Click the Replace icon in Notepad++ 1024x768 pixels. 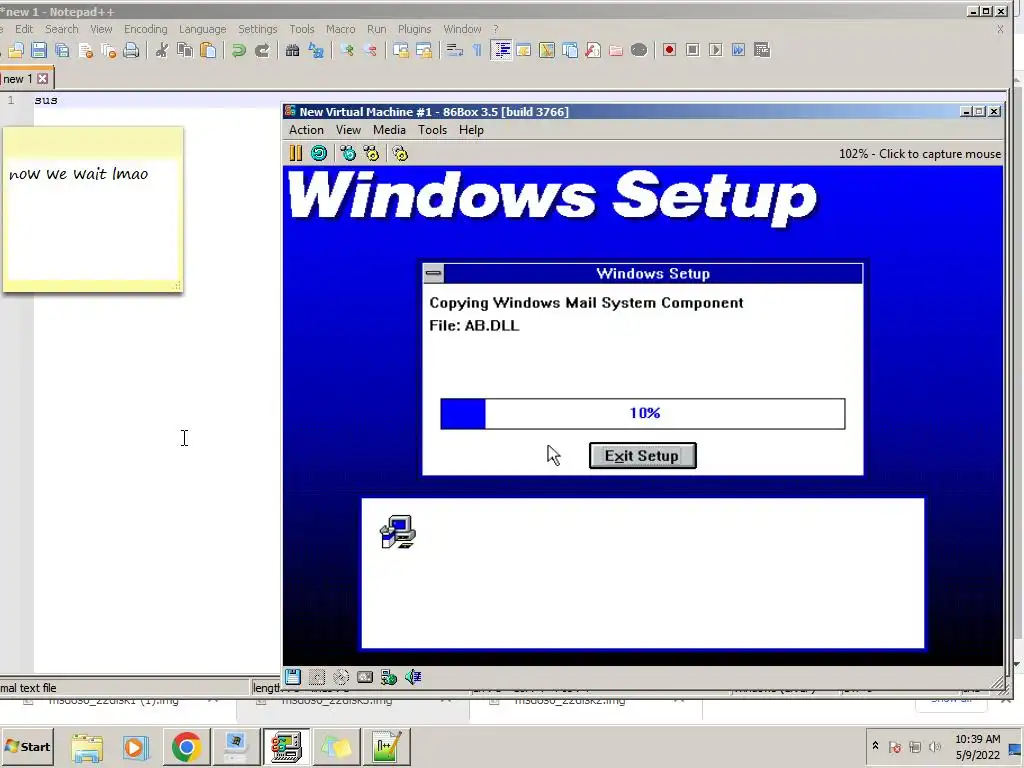click(x=316, y=50)
